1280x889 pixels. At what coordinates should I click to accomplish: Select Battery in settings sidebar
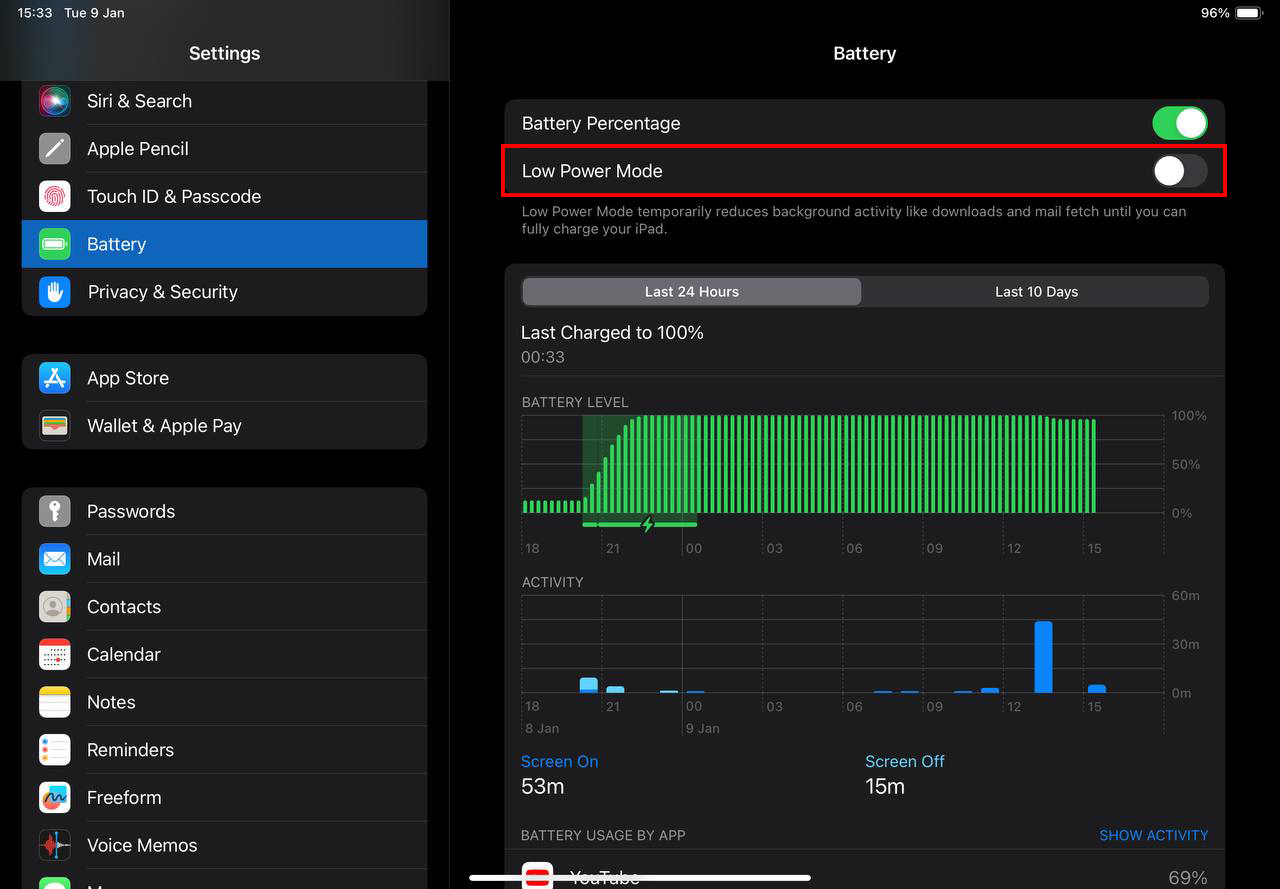coord(224,244)
